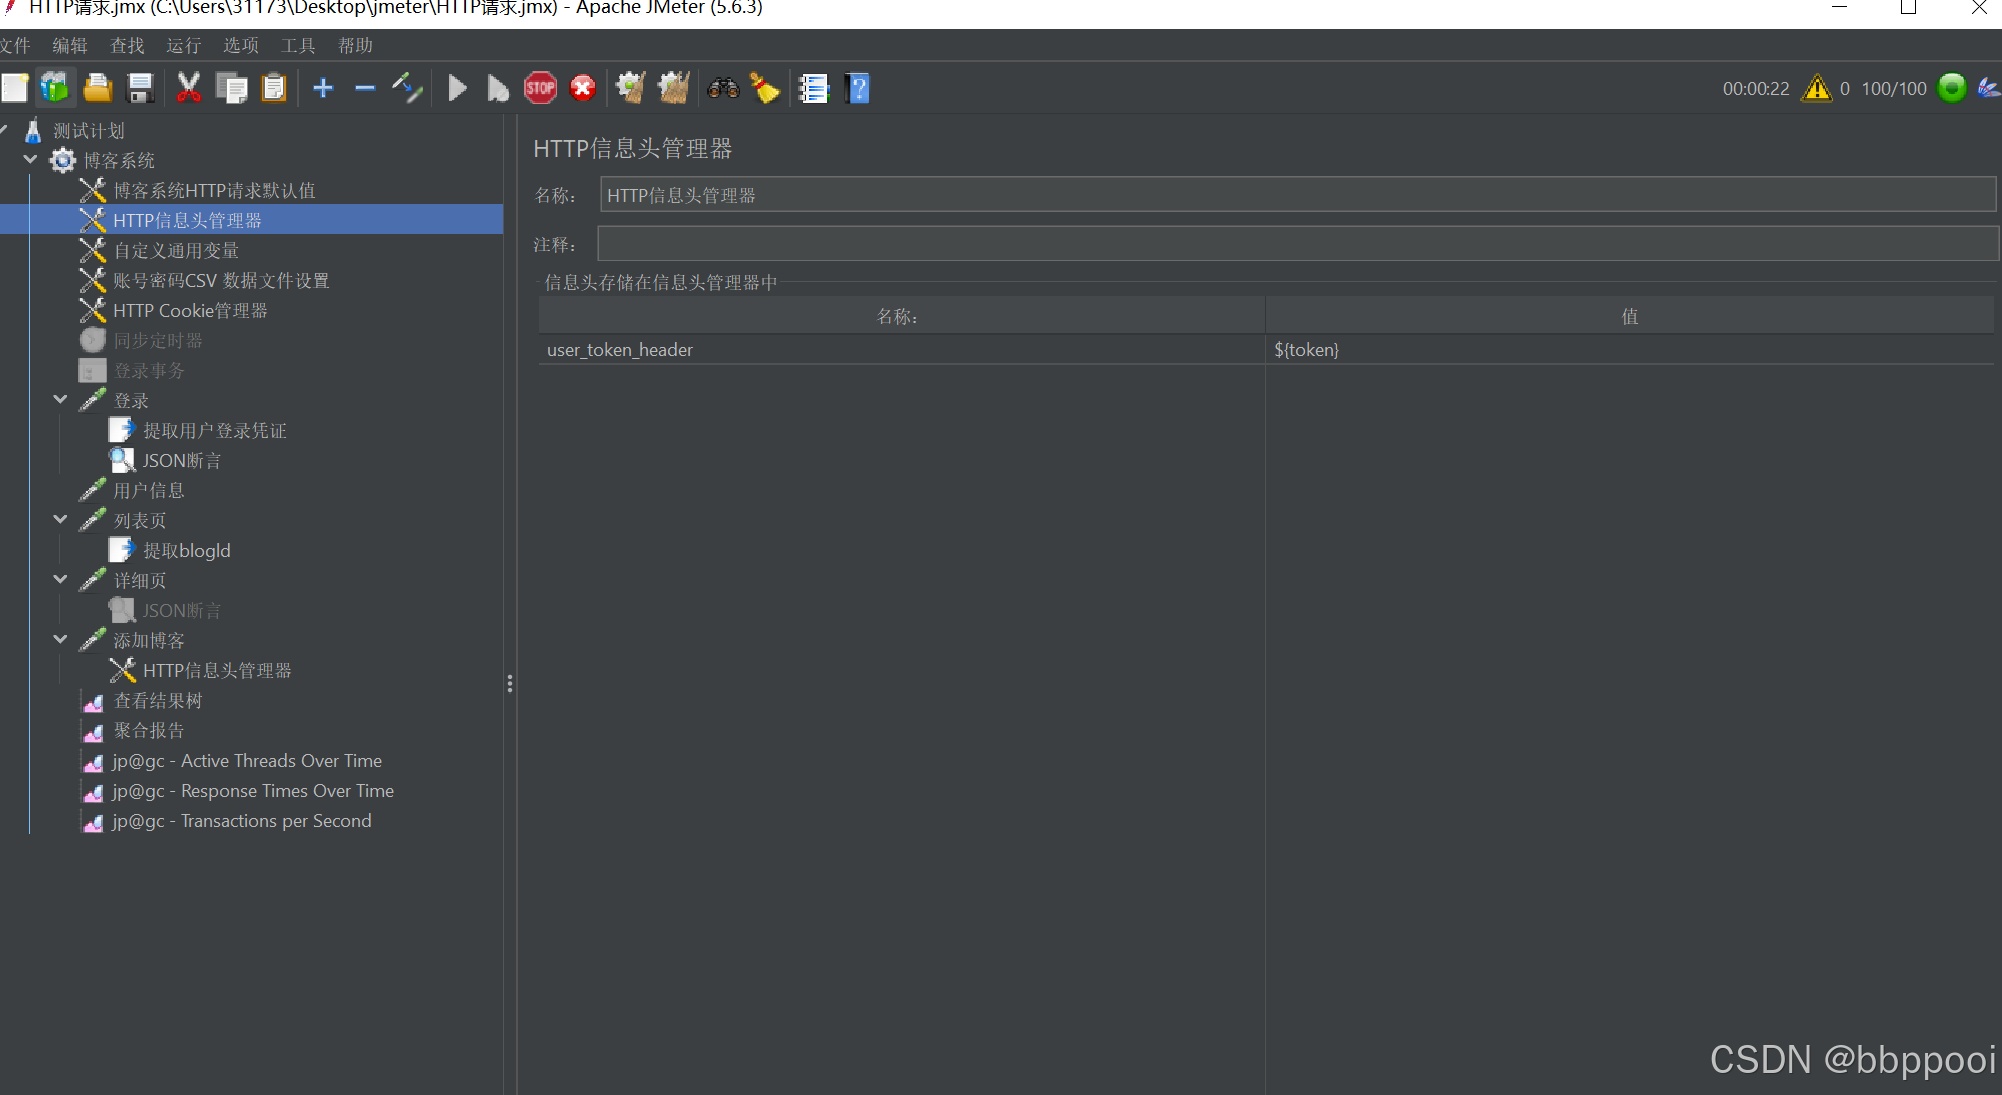
Task: Click the red STOP toolbar button
Action: point(540,88)
